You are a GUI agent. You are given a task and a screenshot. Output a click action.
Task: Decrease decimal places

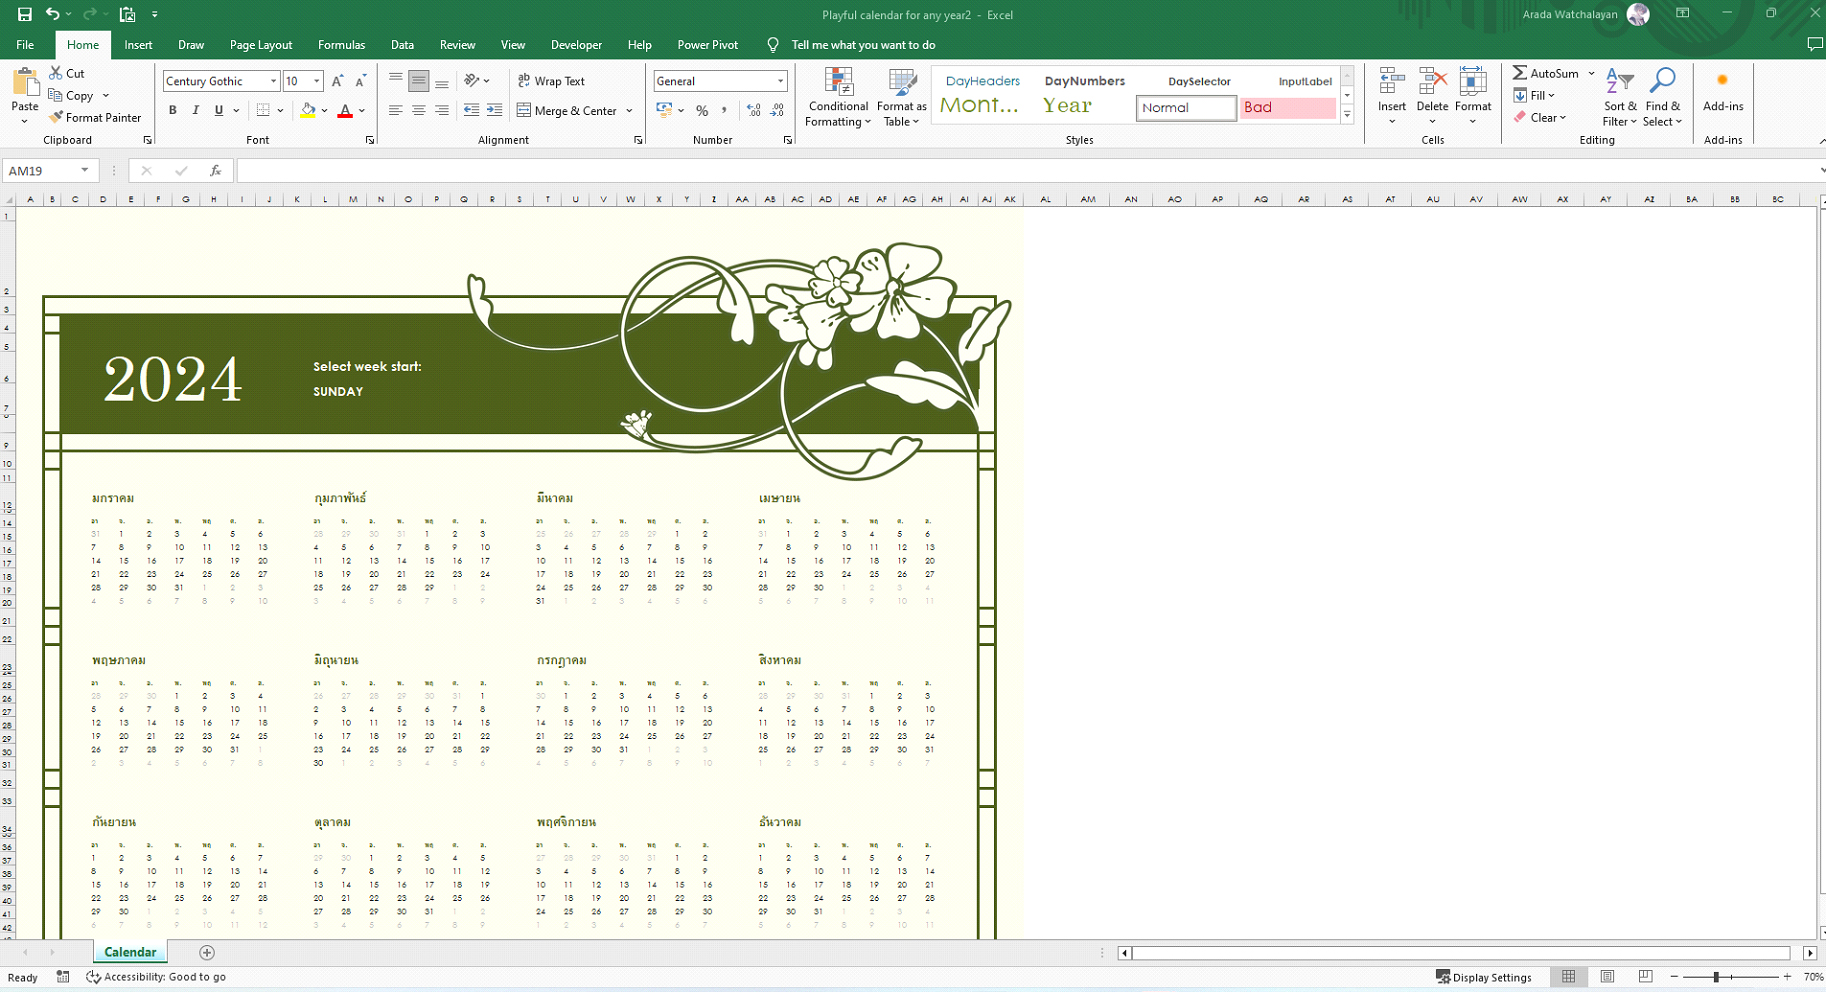[777, 110]
